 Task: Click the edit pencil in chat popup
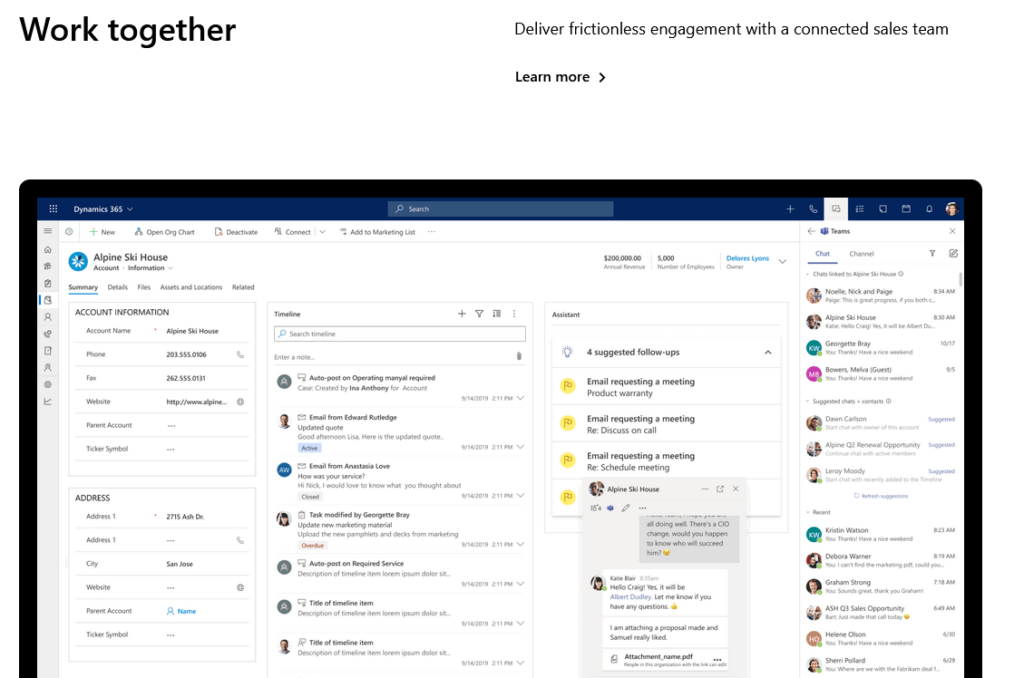[x=626, y=508]
